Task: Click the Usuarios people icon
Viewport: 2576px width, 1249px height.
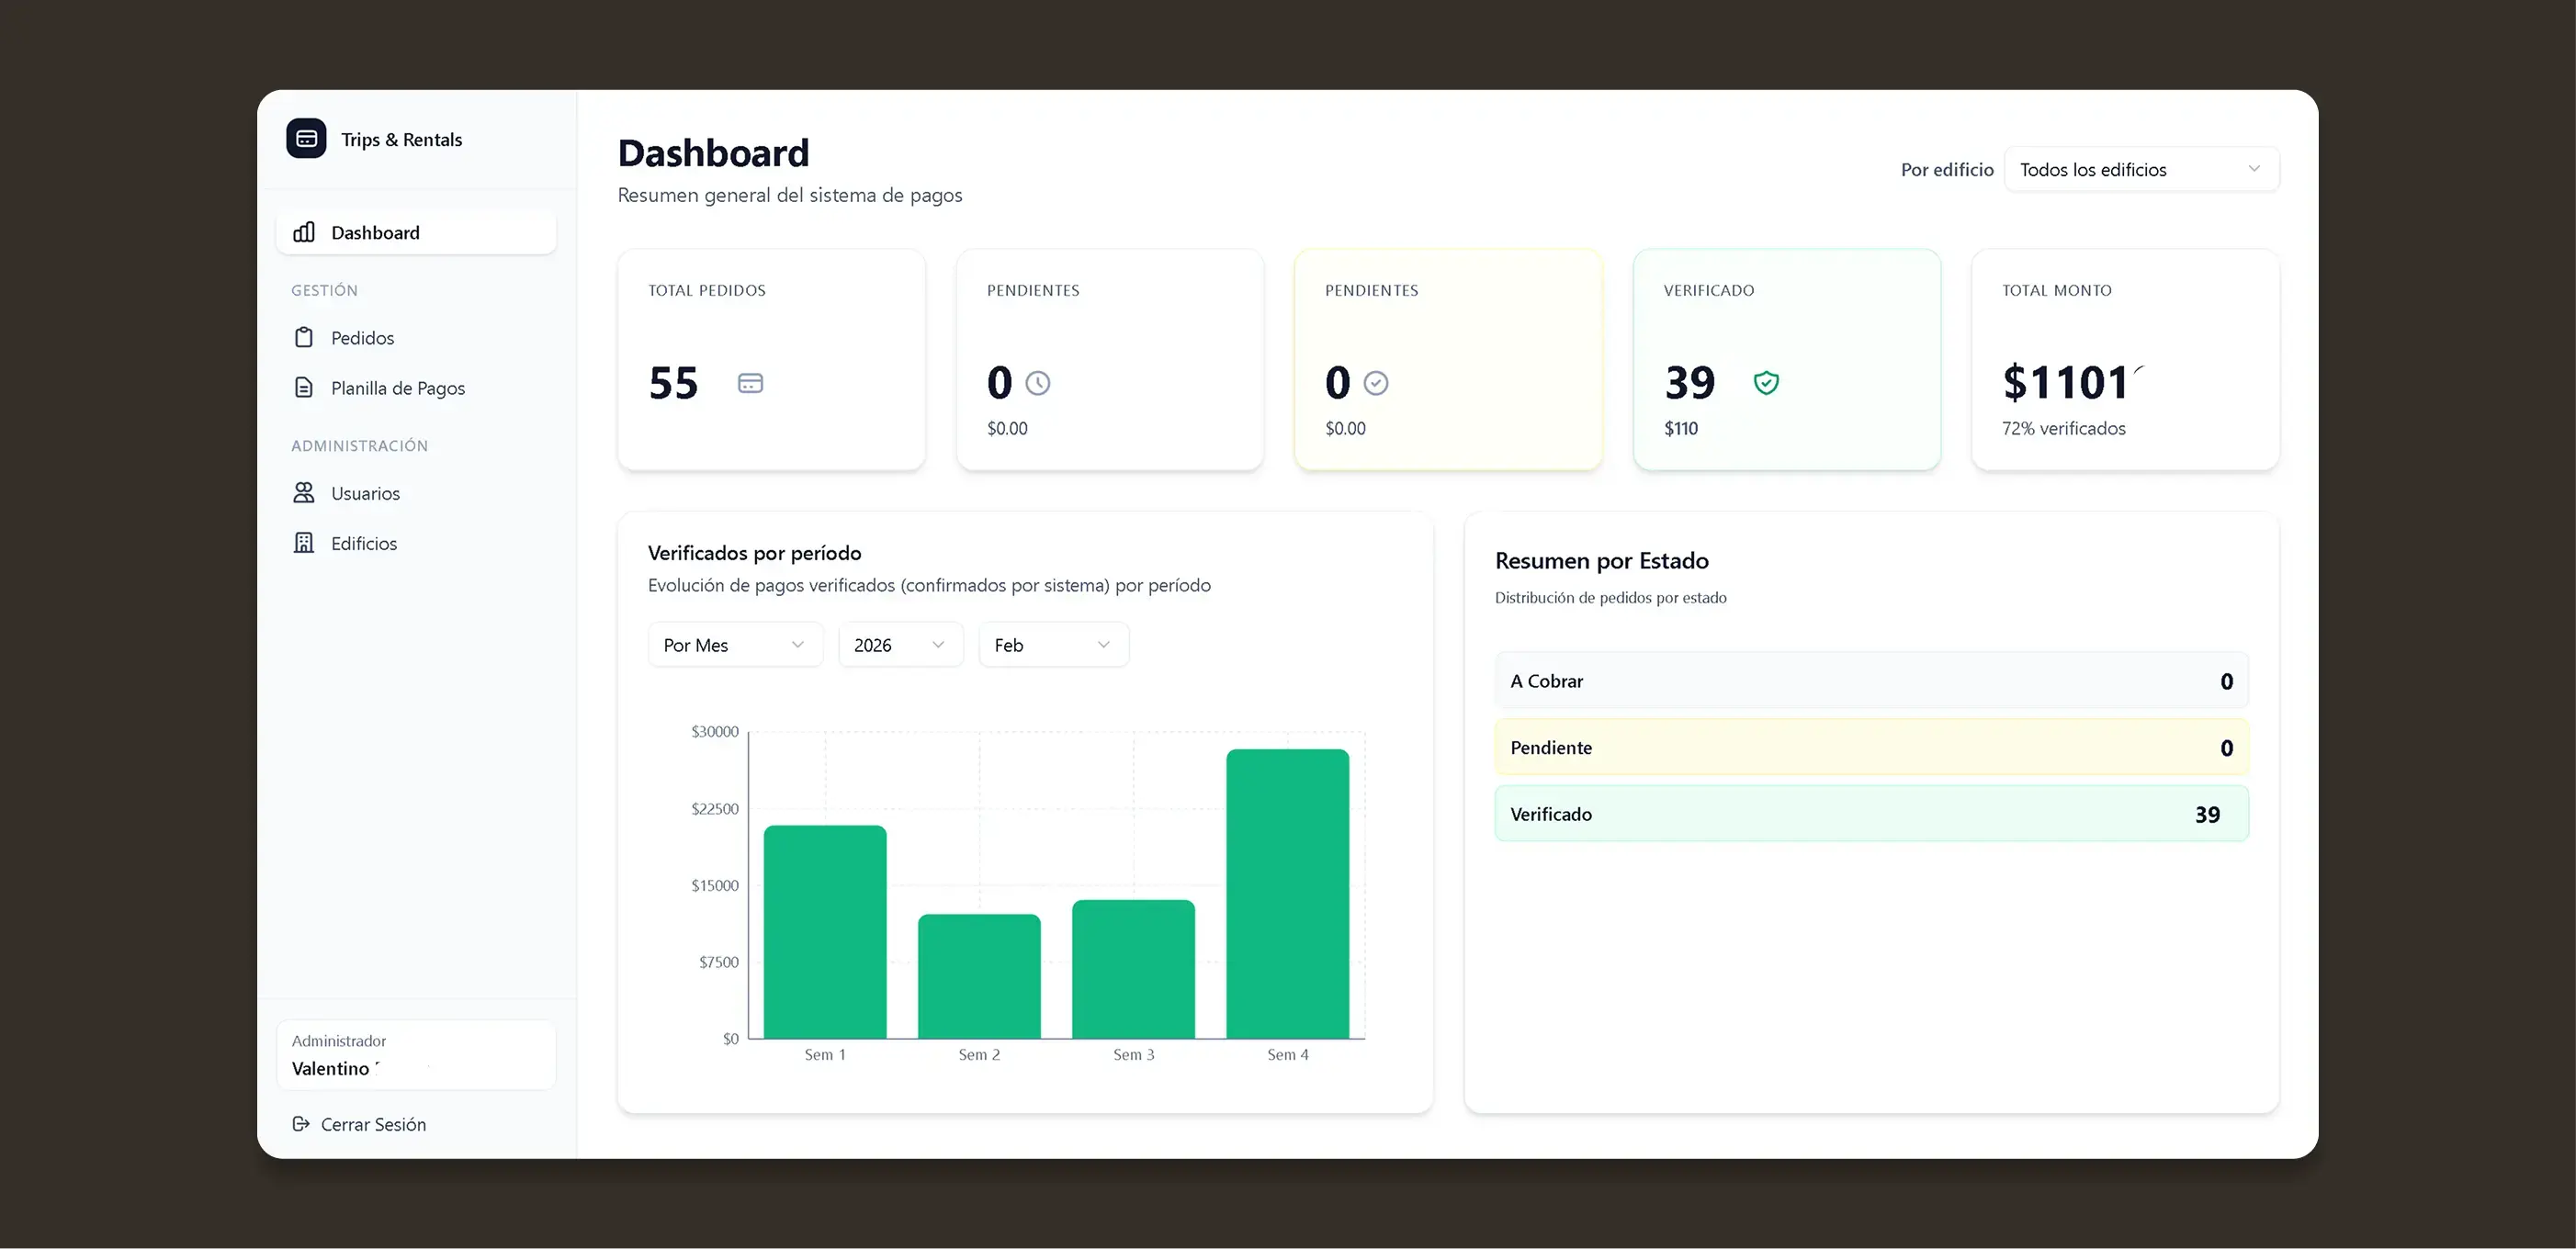Action: (304, 493)
